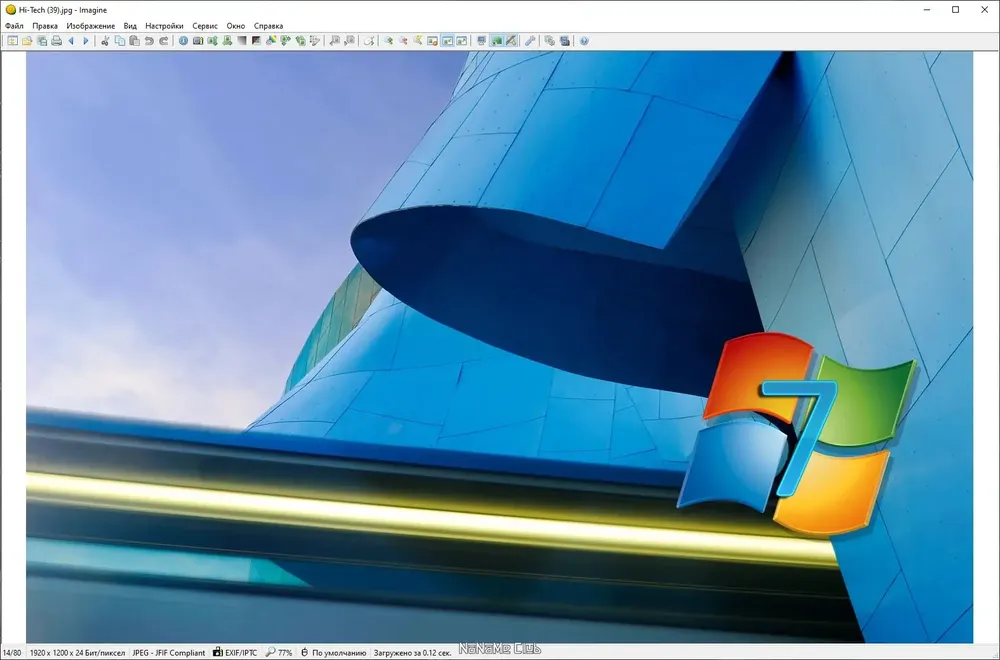The image size is (1000, 660).
Task: Open the Сервис menu
Action: point(205,26)
